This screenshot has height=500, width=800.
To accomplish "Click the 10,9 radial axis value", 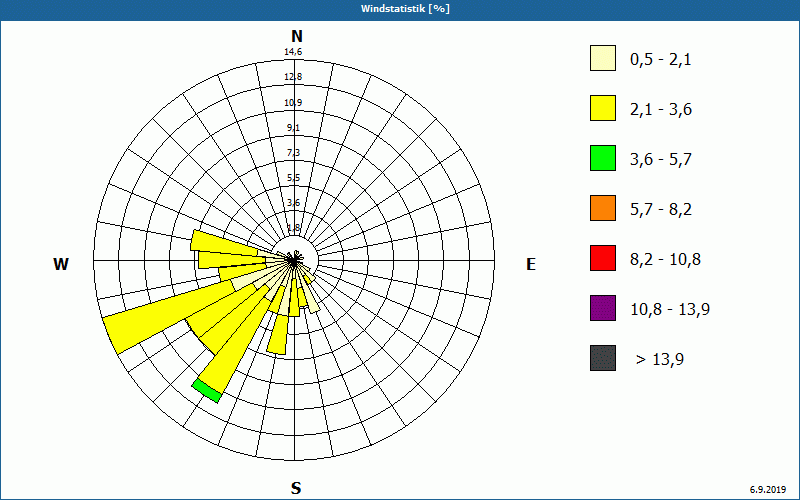I will click(x=293, y=103).
